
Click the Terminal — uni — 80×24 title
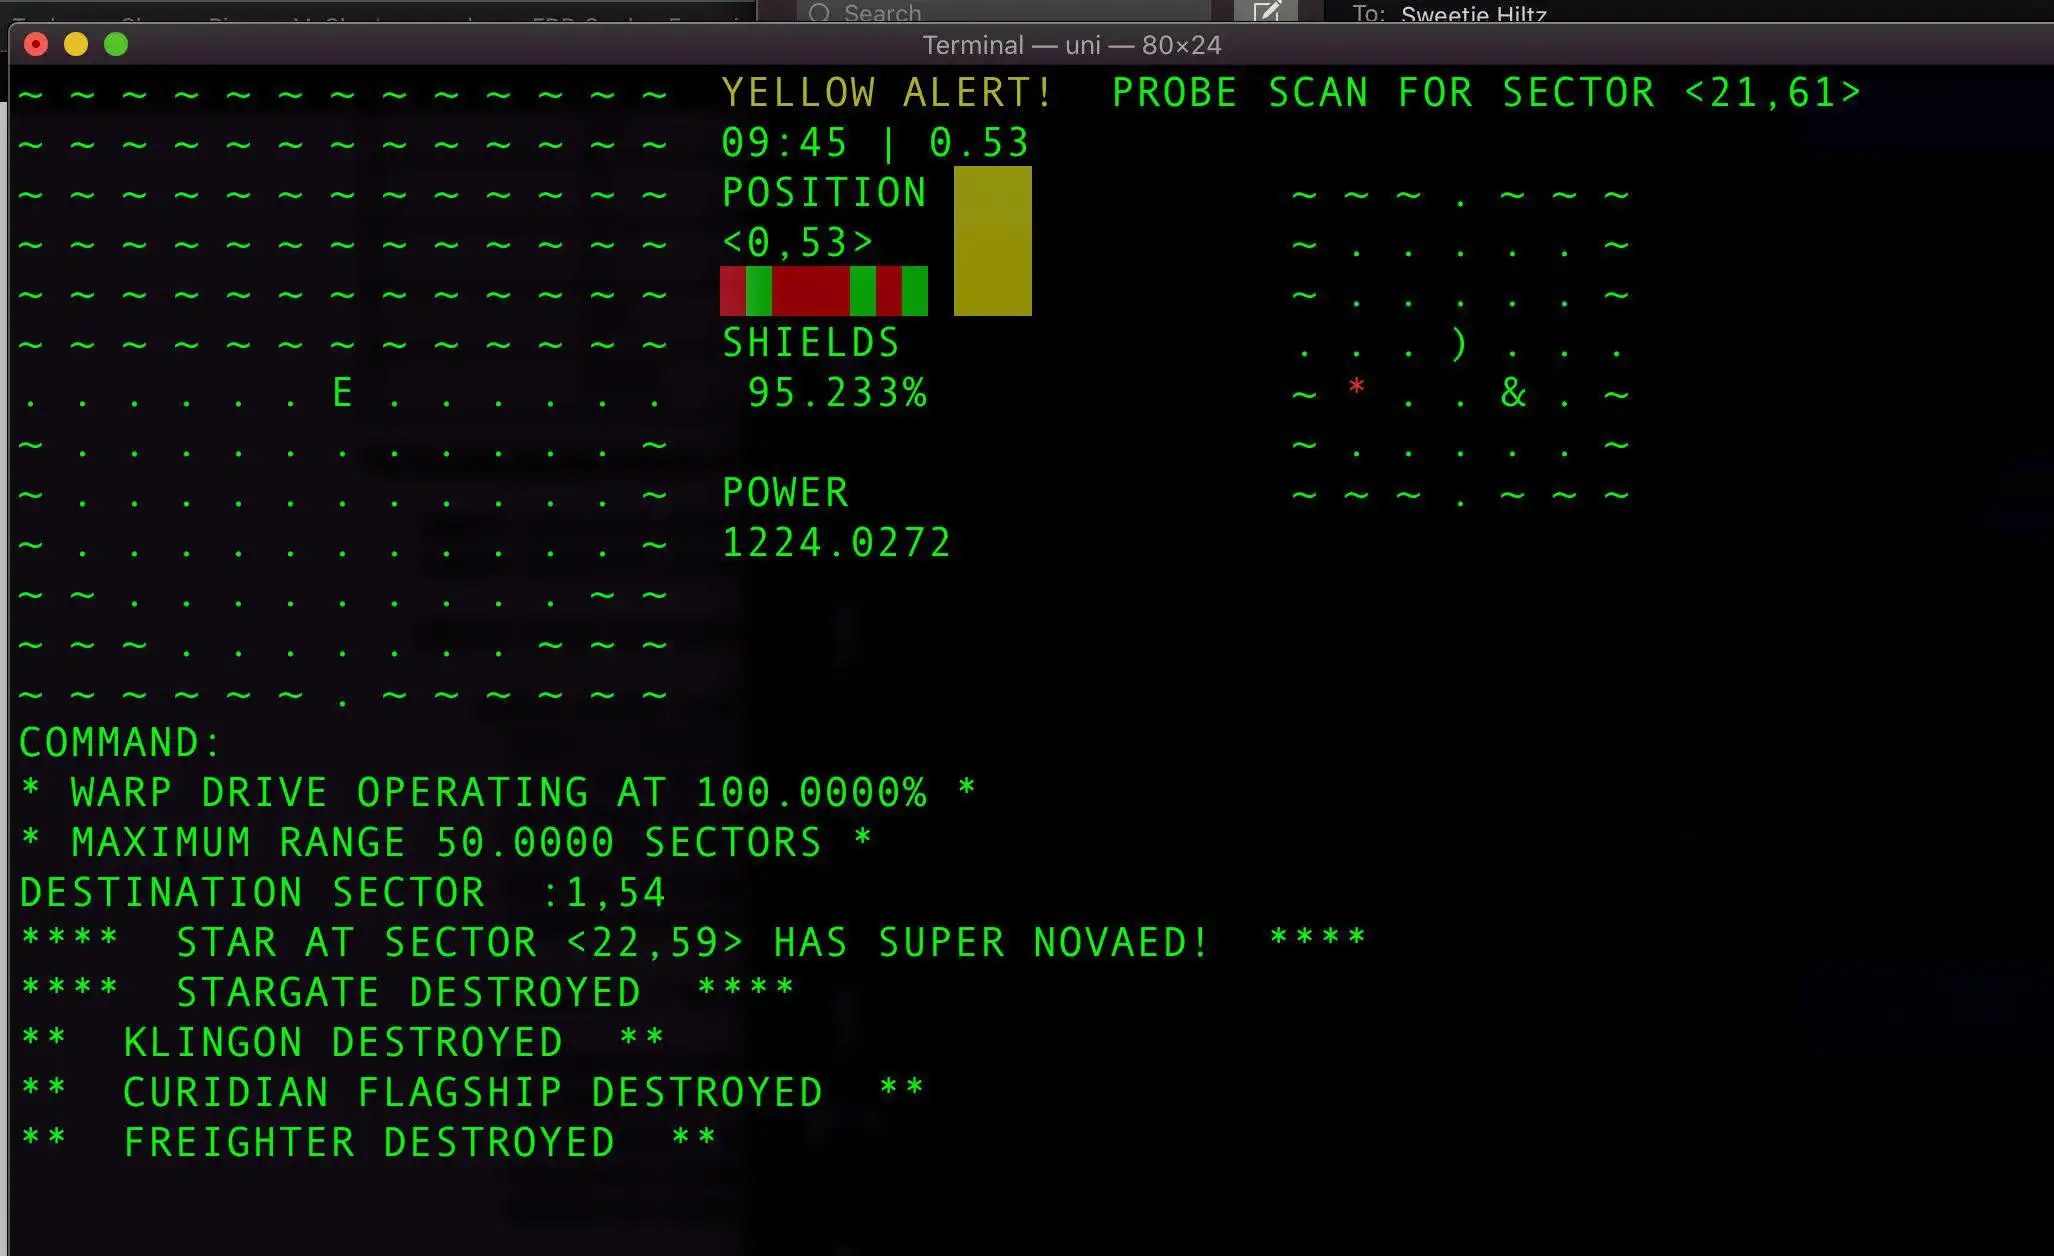1071,45
